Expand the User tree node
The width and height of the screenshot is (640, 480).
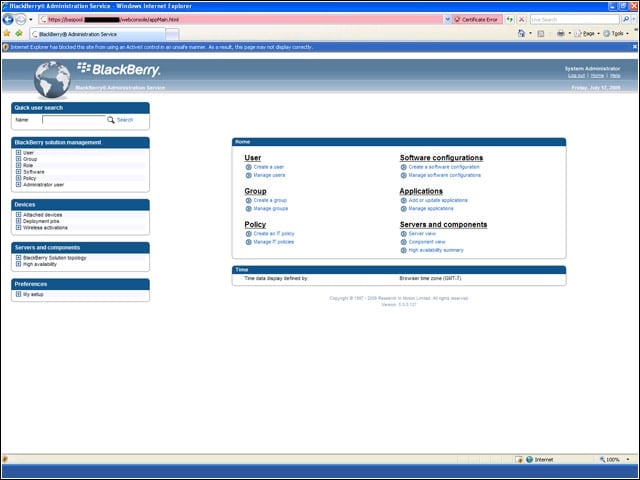(18, 153)
